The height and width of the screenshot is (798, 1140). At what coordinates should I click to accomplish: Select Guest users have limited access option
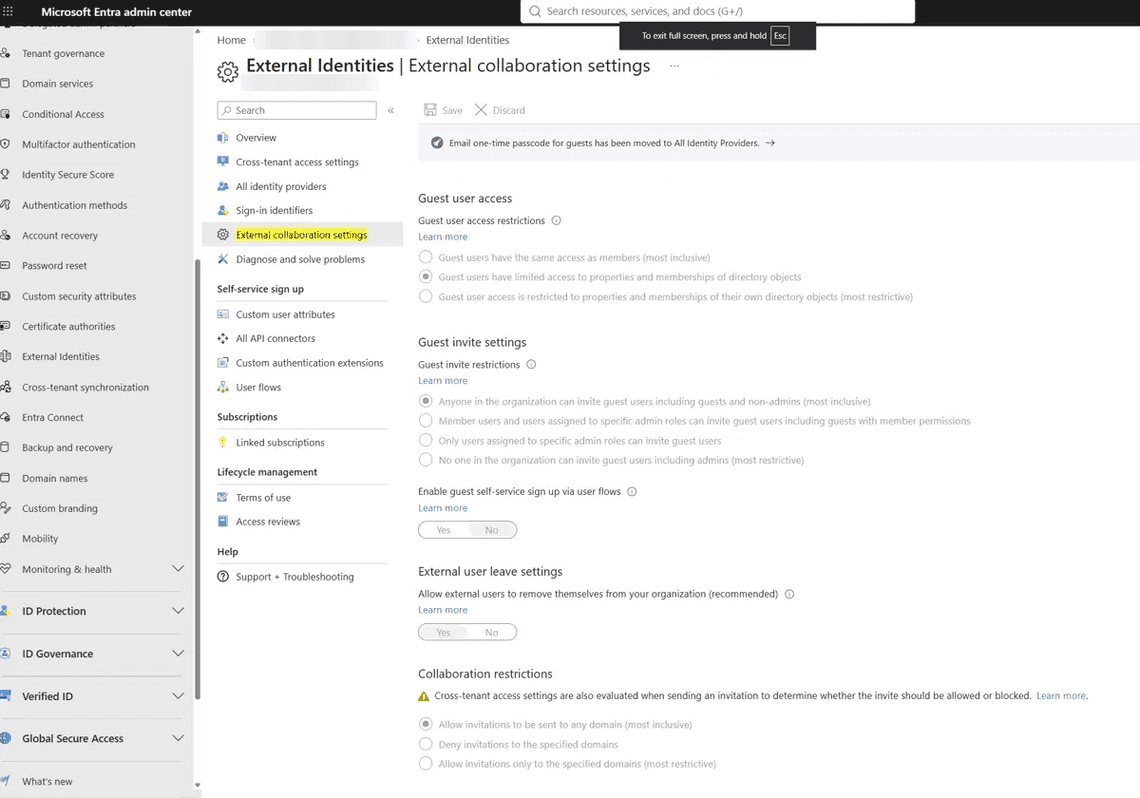(x=426, y=277)
